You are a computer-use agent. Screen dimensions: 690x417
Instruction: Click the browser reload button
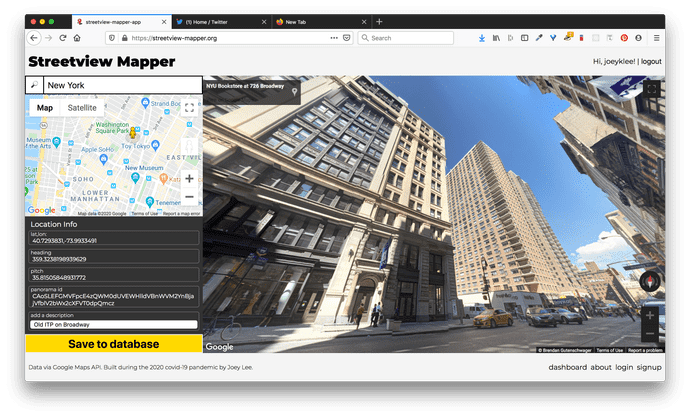click(x=63, y=38)
